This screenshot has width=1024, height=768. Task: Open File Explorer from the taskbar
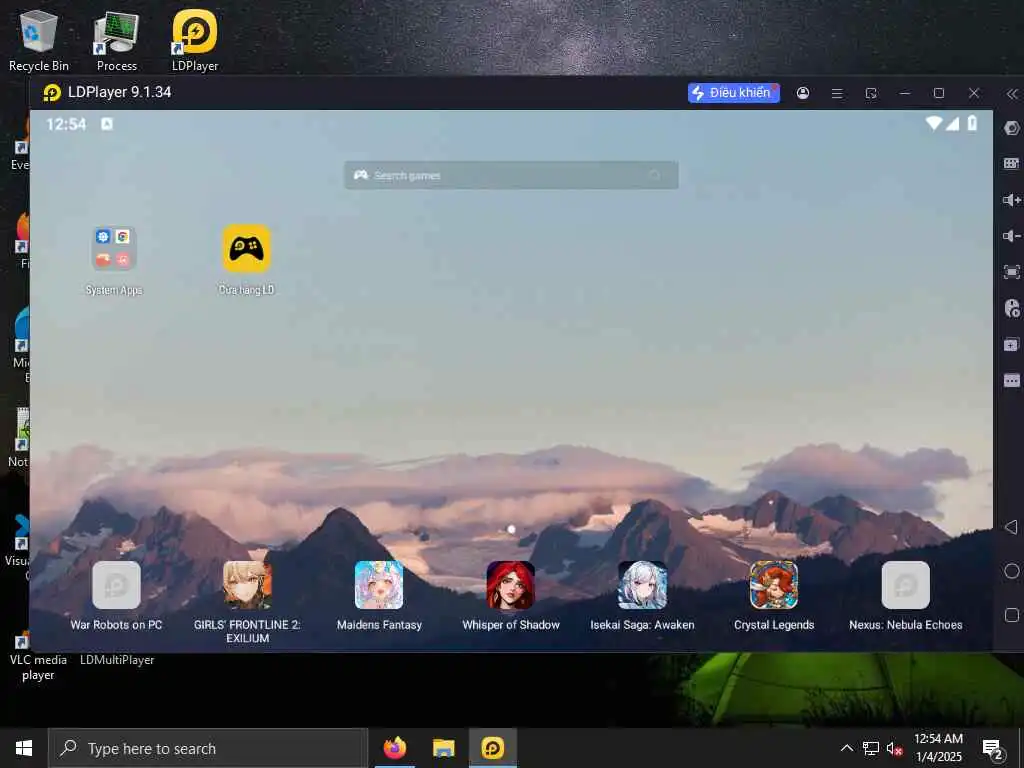(443, 748)
